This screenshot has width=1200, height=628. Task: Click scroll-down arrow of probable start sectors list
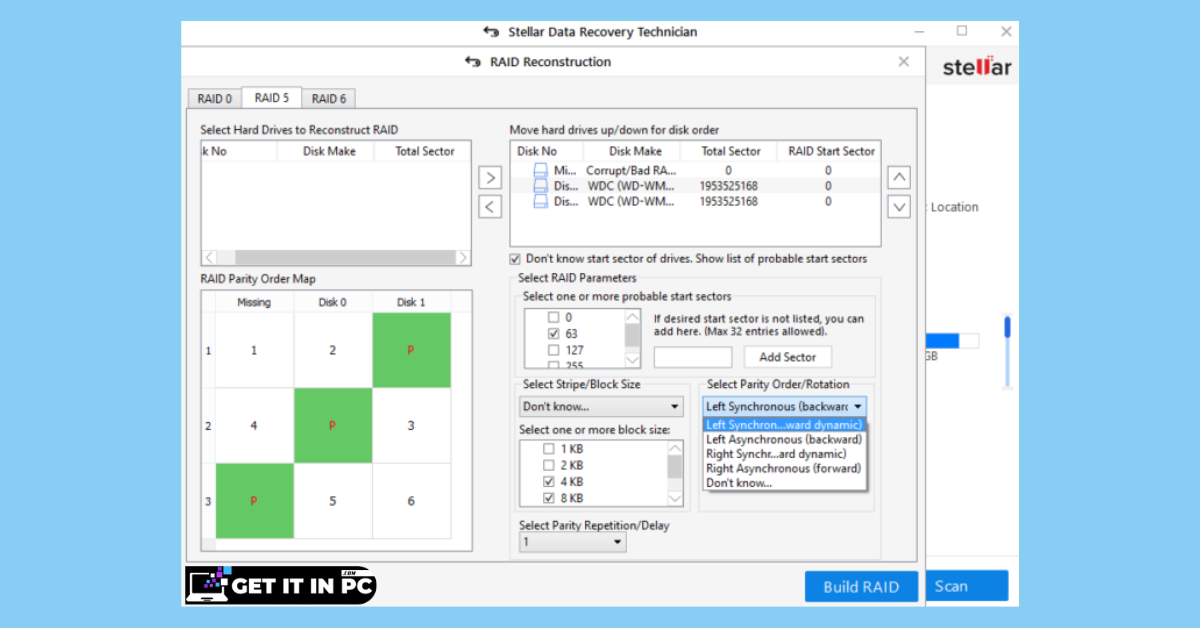point(632,361)
